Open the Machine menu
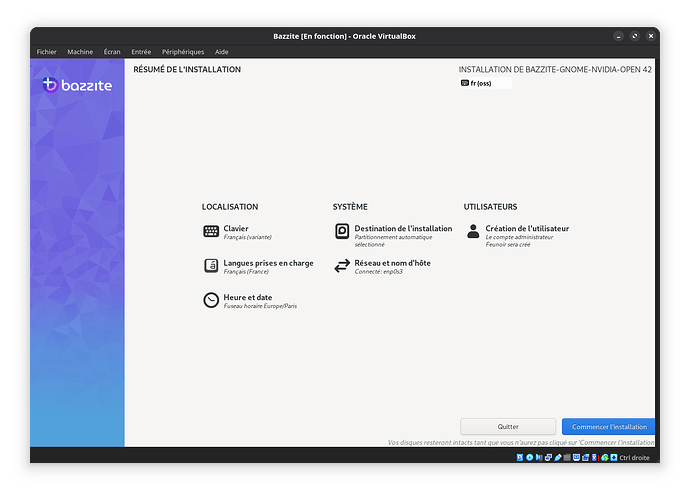 point(80,52)
